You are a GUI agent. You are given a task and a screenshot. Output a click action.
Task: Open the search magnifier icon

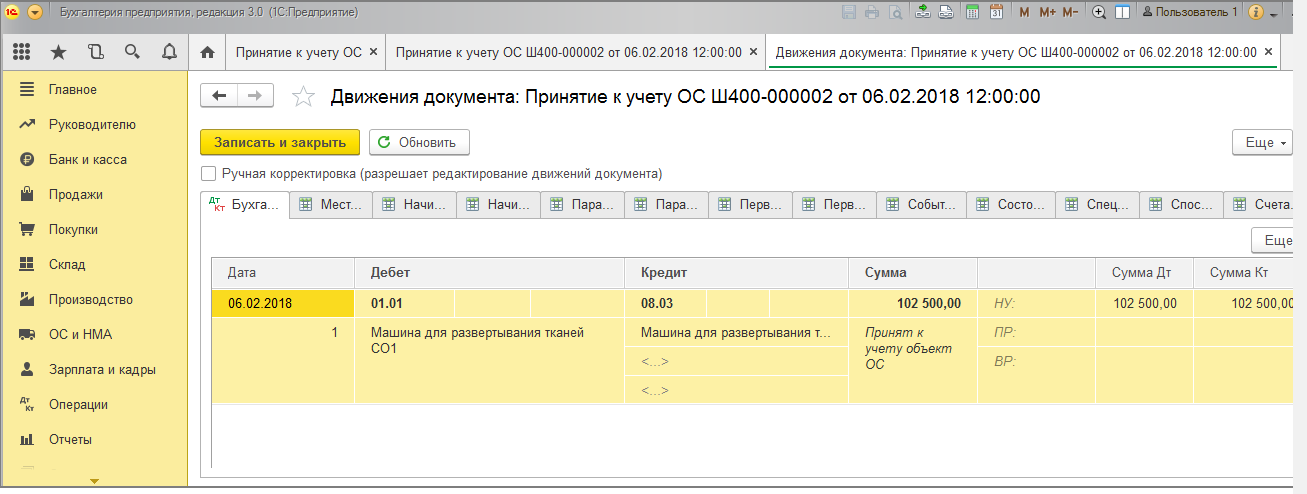(x=132, y=51)
